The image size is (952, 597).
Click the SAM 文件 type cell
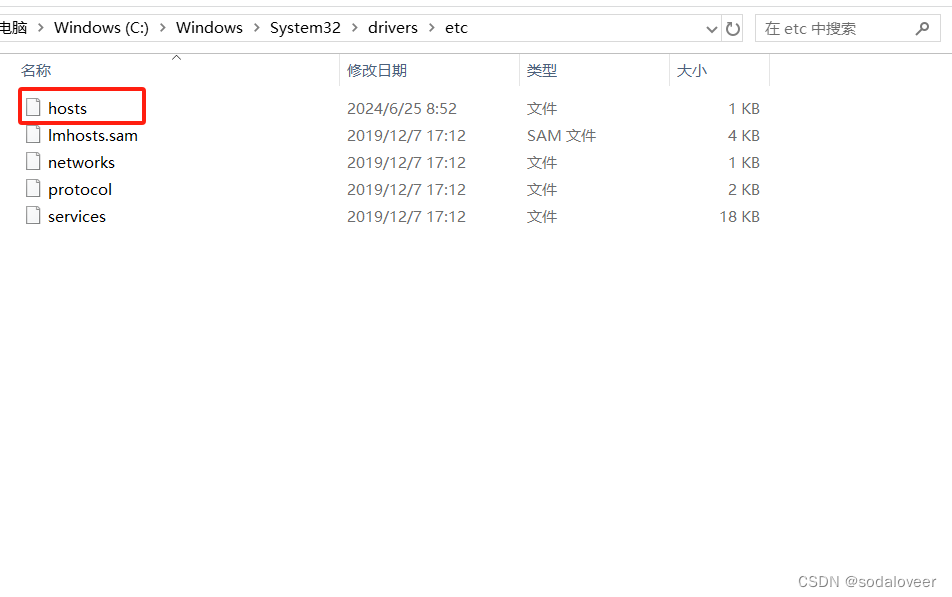coord(562,135)
